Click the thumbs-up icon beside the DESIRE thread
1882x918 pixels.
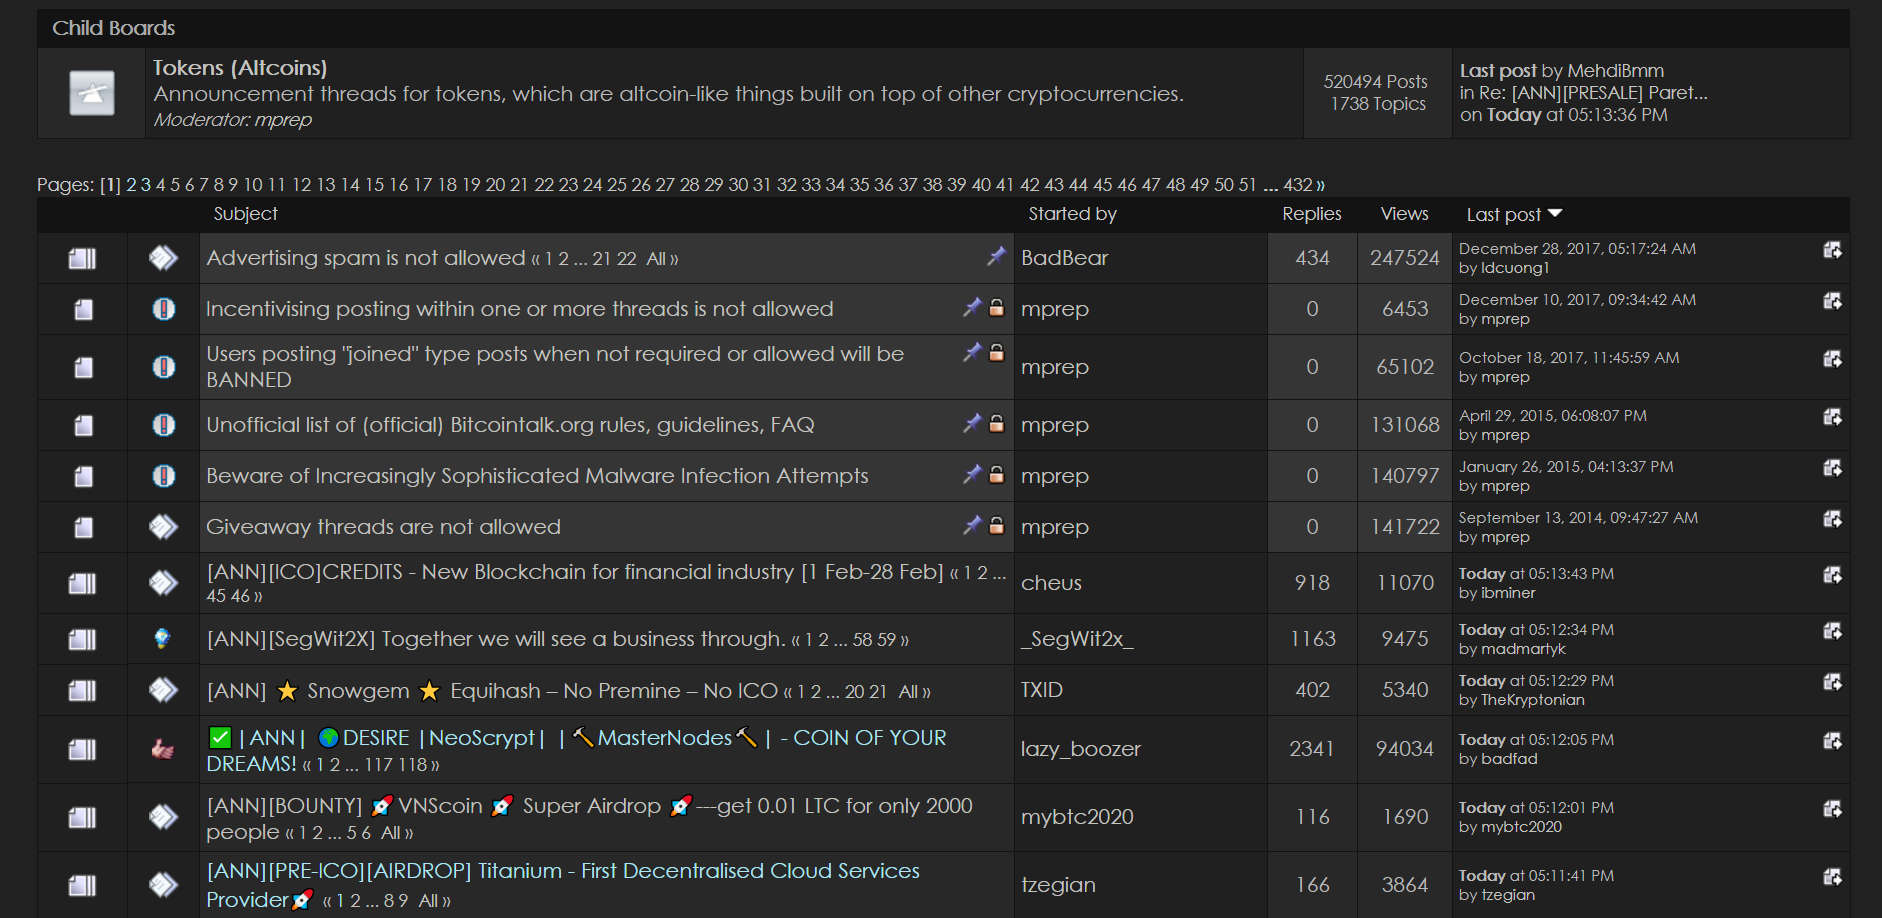163,749
